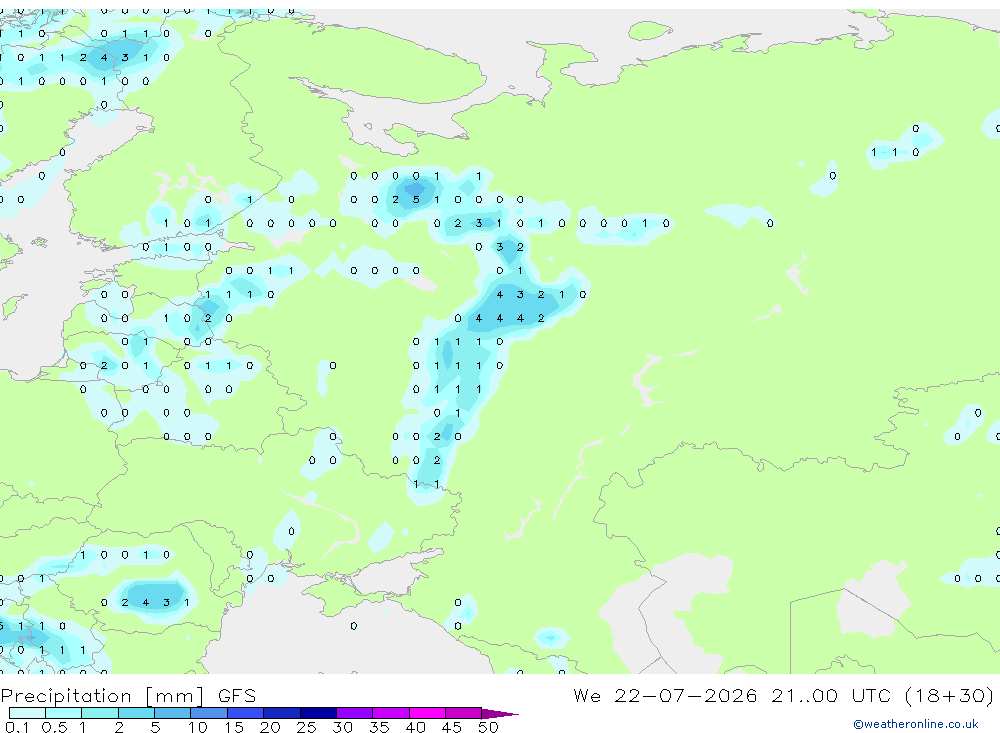This screenshot has height=733, width=1000.
Task: Click the "0.1" legend scale label
Action: pyautogui.click(x=16, y=727)
